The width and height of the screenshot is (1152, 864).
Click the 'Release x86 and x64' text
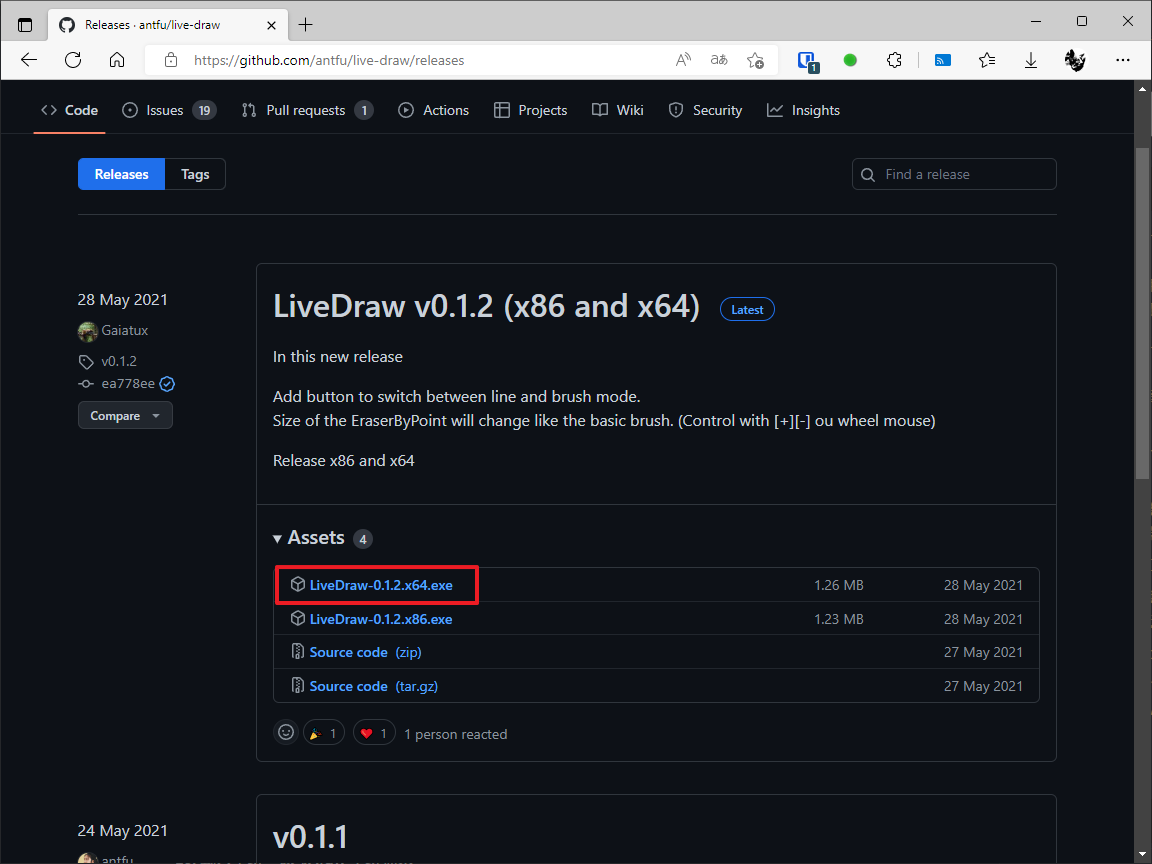[343, 461]
